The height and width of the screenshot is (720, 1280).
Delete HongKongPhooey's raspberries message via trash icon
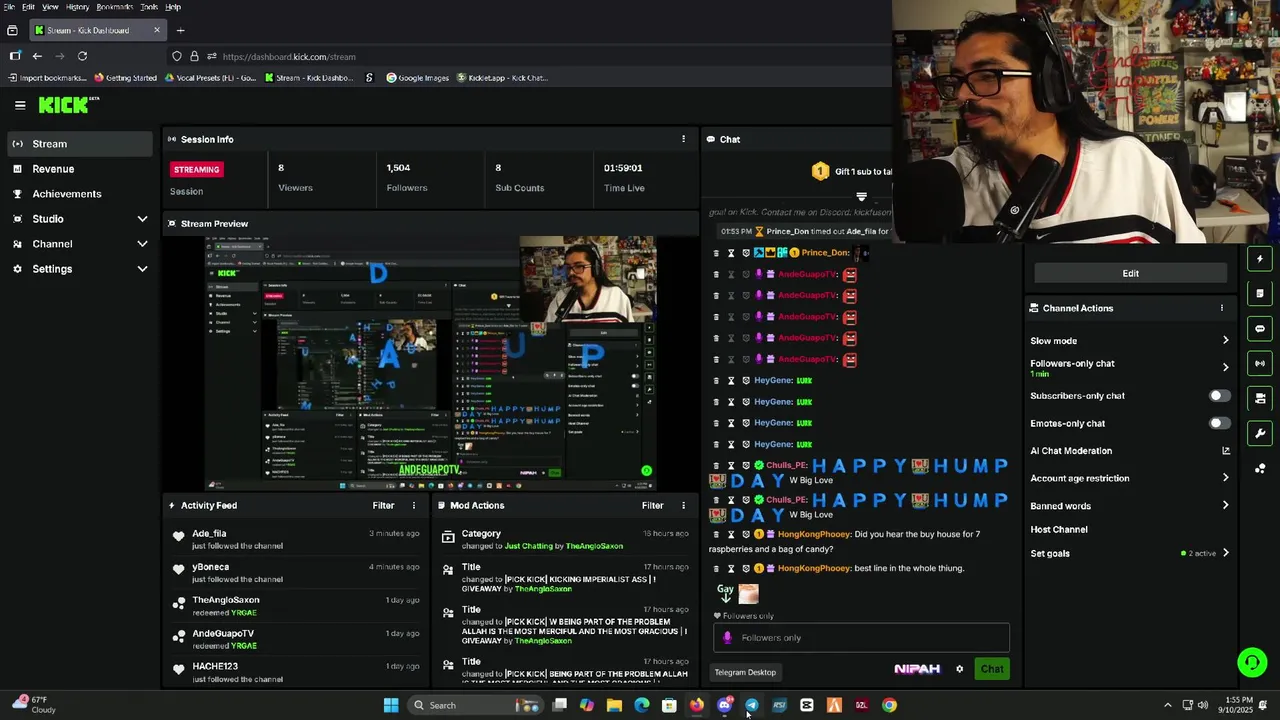(716, 534)
